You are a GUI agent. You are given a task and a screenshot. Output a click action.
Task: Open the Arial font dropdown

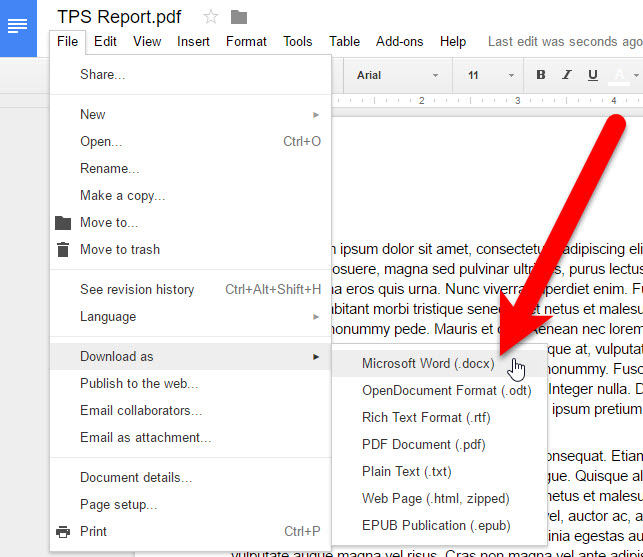pyautogui.click(x=397, y=75)
